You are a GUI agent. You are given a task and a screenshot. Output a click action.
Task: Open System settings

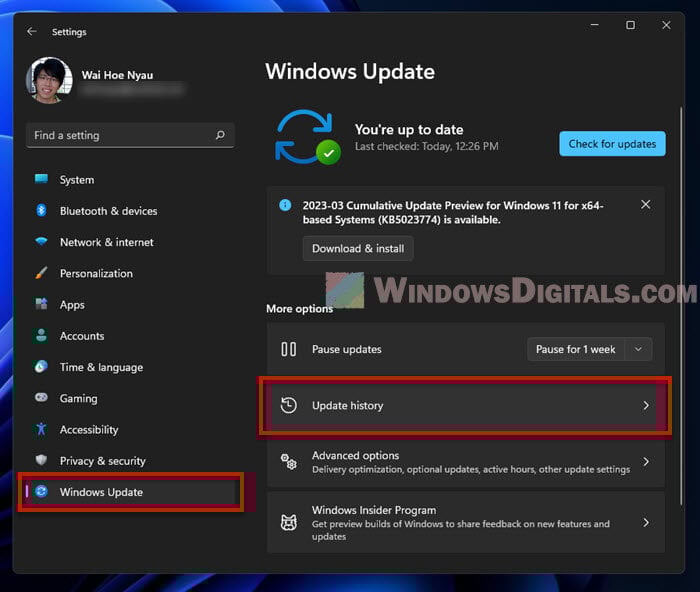pos(130,179)
